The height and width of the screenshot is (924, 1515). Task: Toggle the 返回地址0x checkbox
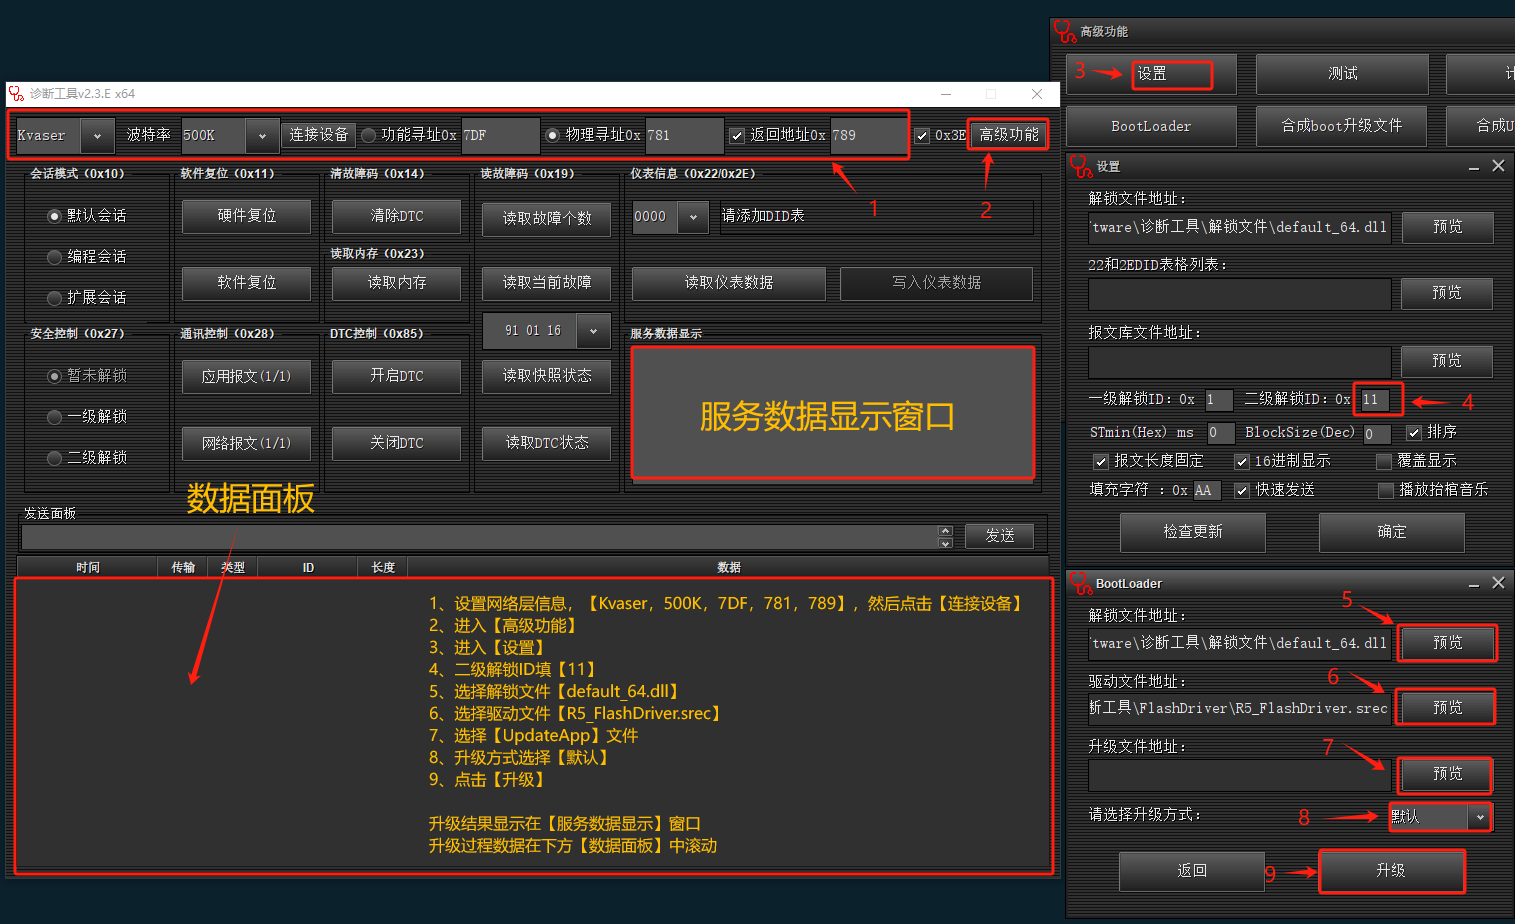click(x=737, y=135)
